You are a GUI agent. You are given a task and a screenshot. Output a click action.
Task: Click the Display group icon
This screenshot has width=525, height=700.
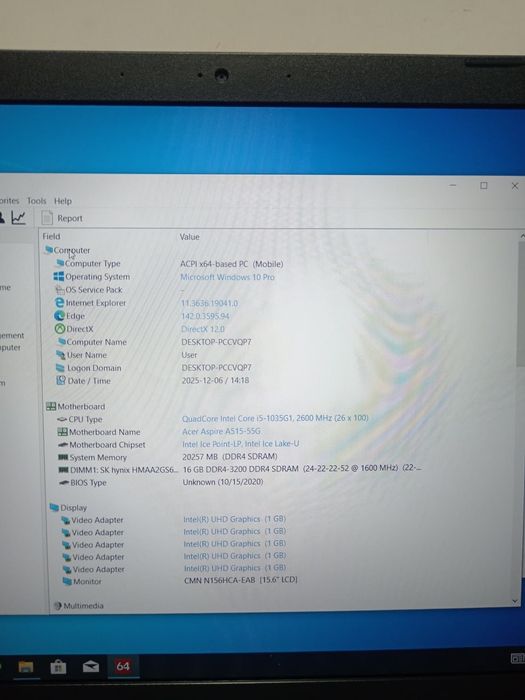pos(54,507)
